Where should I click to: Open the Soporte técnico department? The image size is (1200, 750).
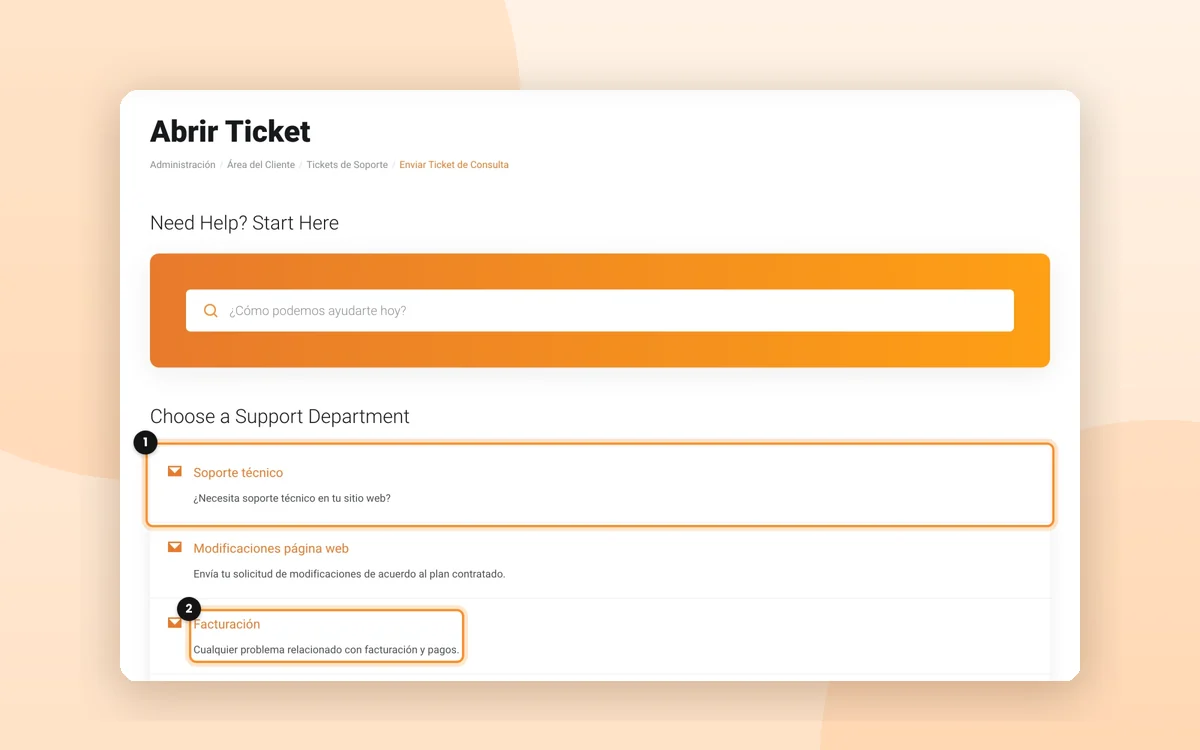coord(238,473)
